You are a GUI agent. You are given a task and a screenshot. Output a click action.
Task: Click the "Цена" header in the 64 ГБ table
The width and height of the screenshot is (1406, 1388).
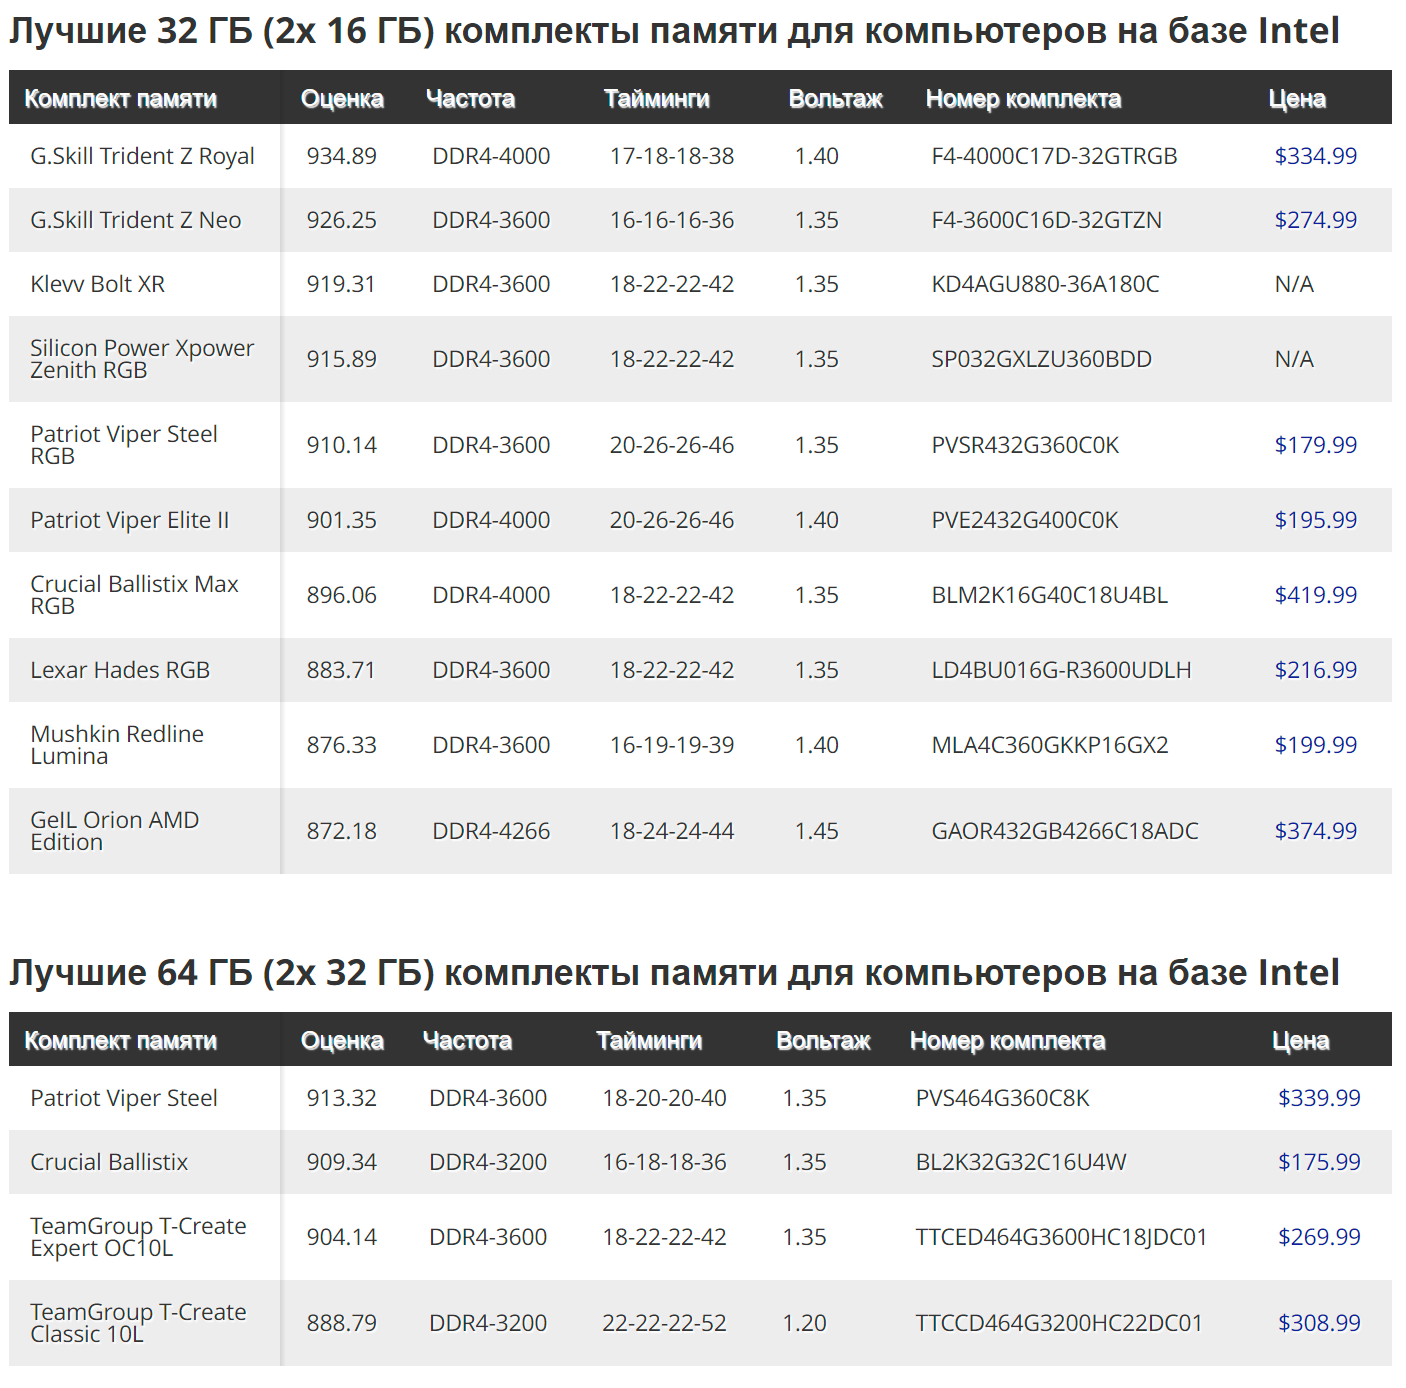tap(1300, 1041)
